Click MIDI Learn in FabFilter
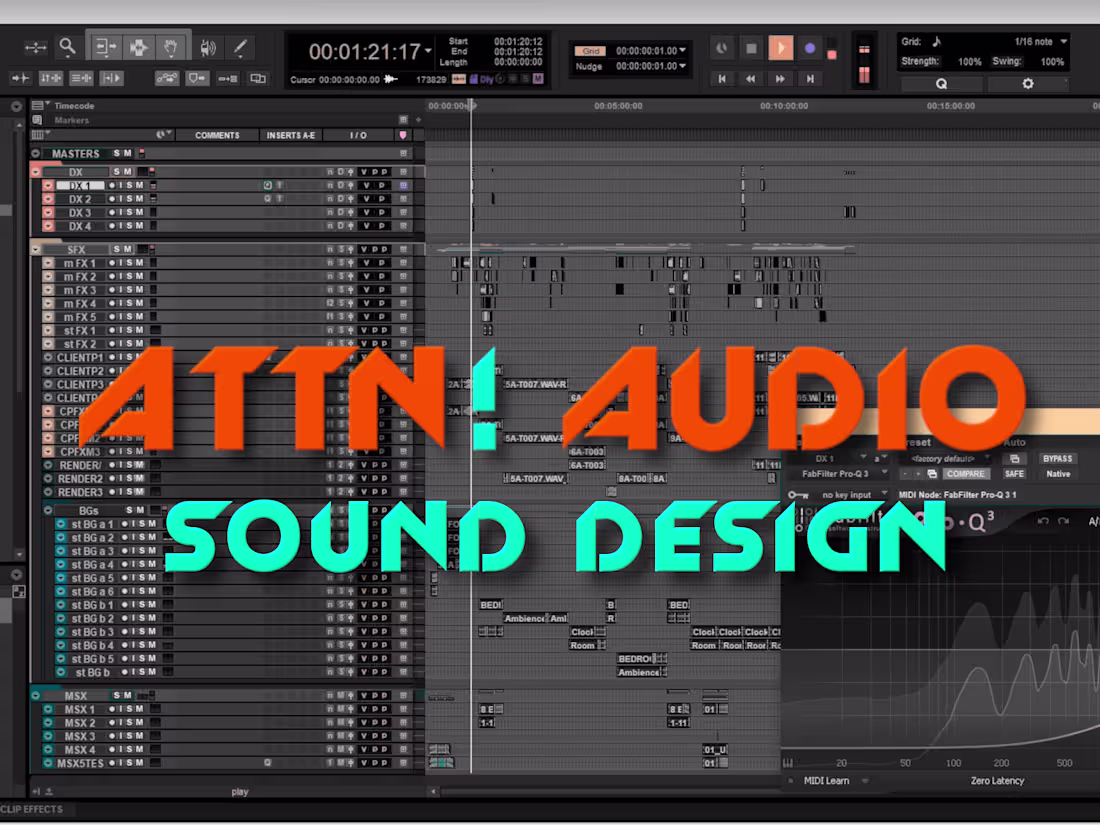1100x825 pixels. (x=826, y=781)
